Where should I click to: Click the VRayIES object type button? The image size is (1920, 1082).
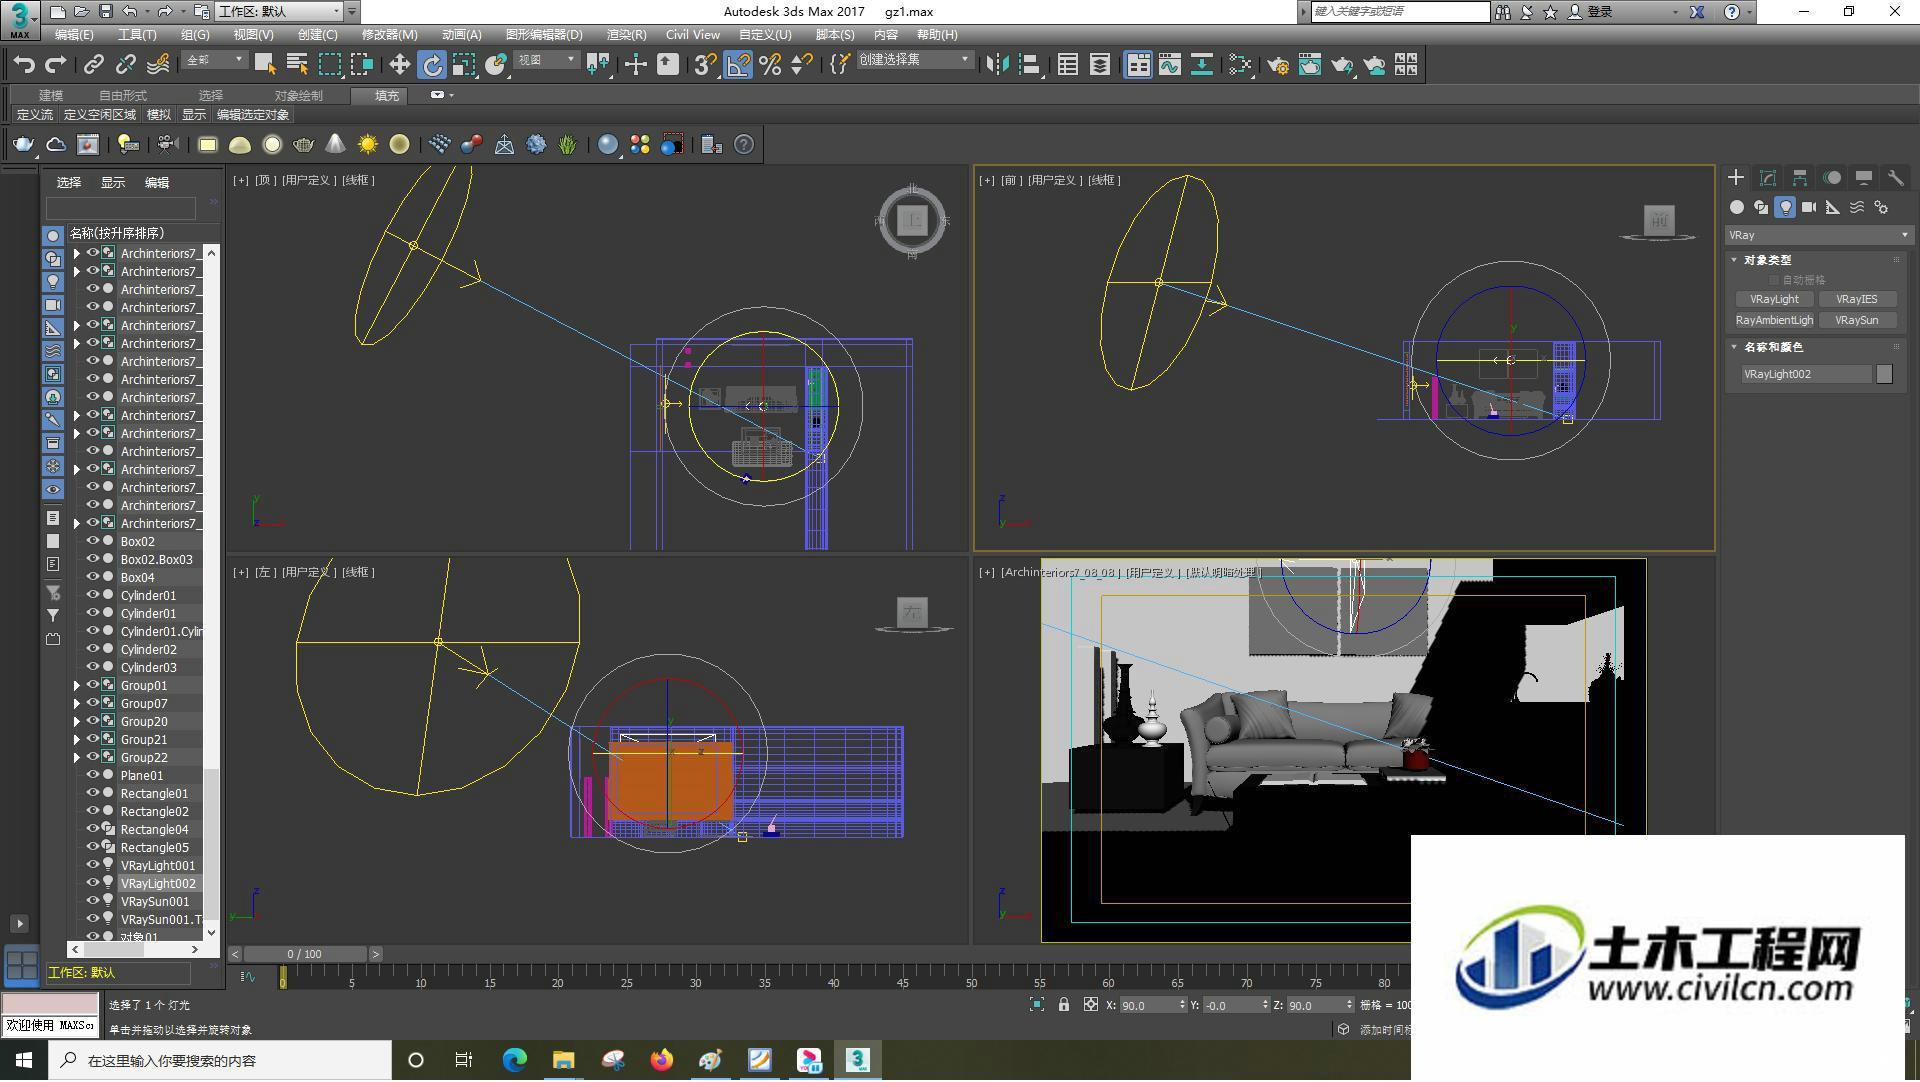click(x=1856, y=299)
